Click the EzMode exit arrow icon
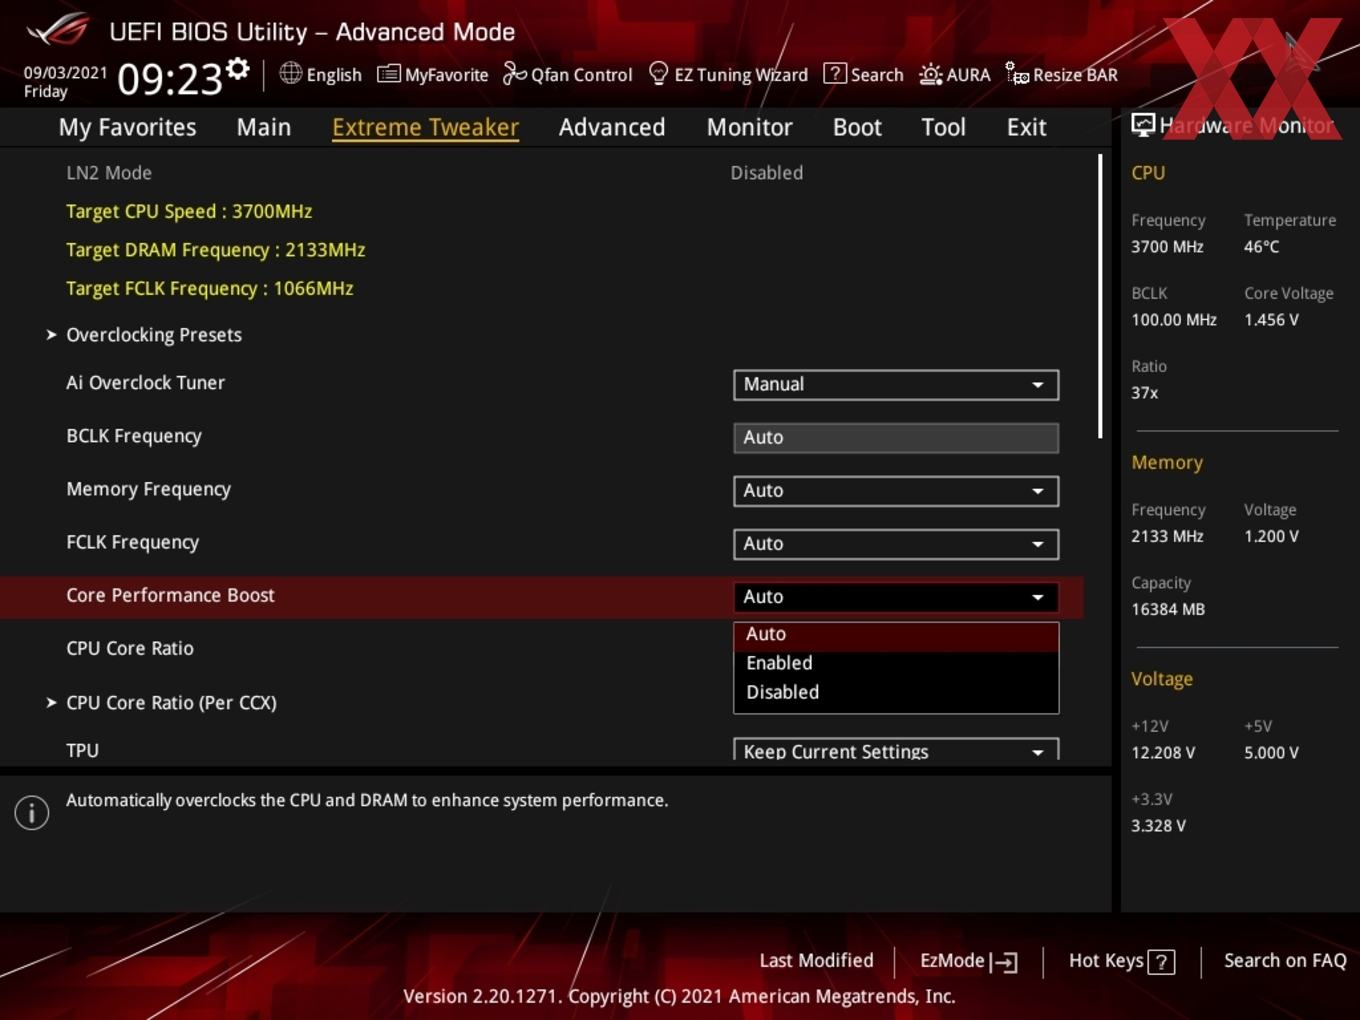 tap(1003, 962)
